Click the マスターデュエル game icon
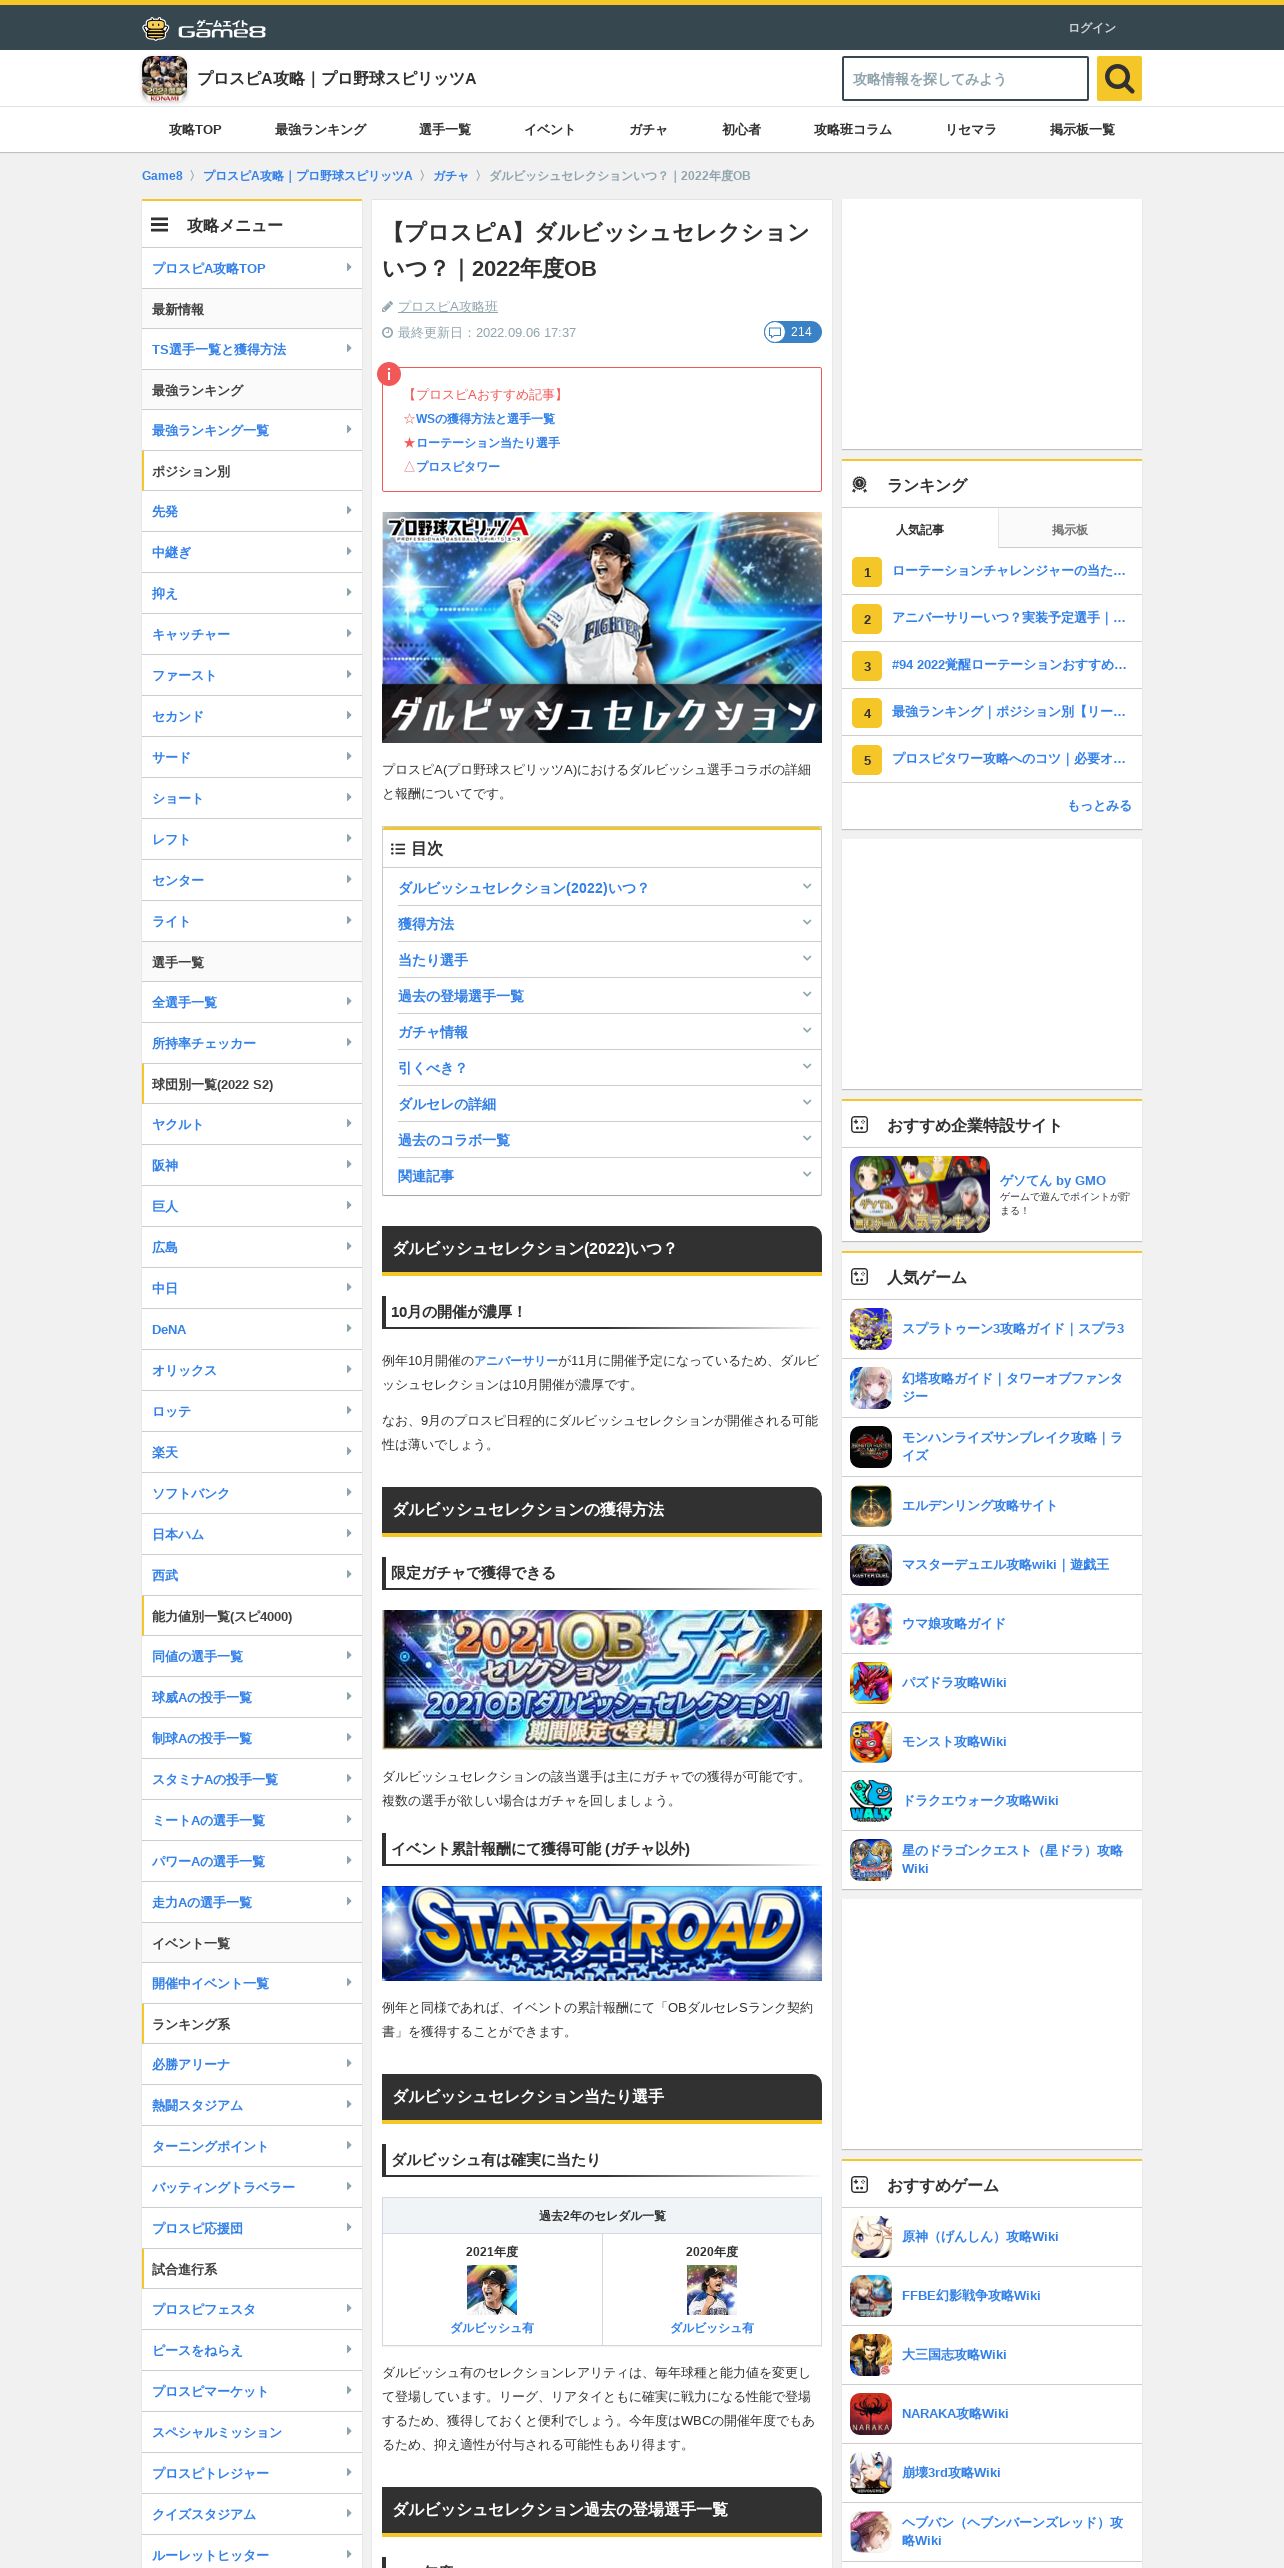The width and height of the screenshot is (1284, 2568). [871, 1565]
